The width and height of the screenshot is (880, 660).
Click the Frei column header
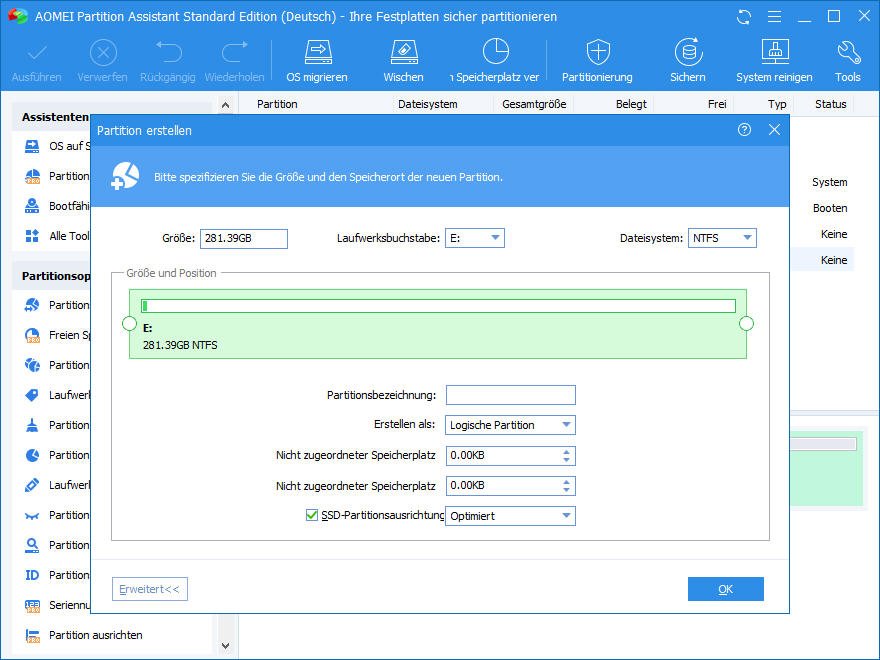click(x=717, y=104)
